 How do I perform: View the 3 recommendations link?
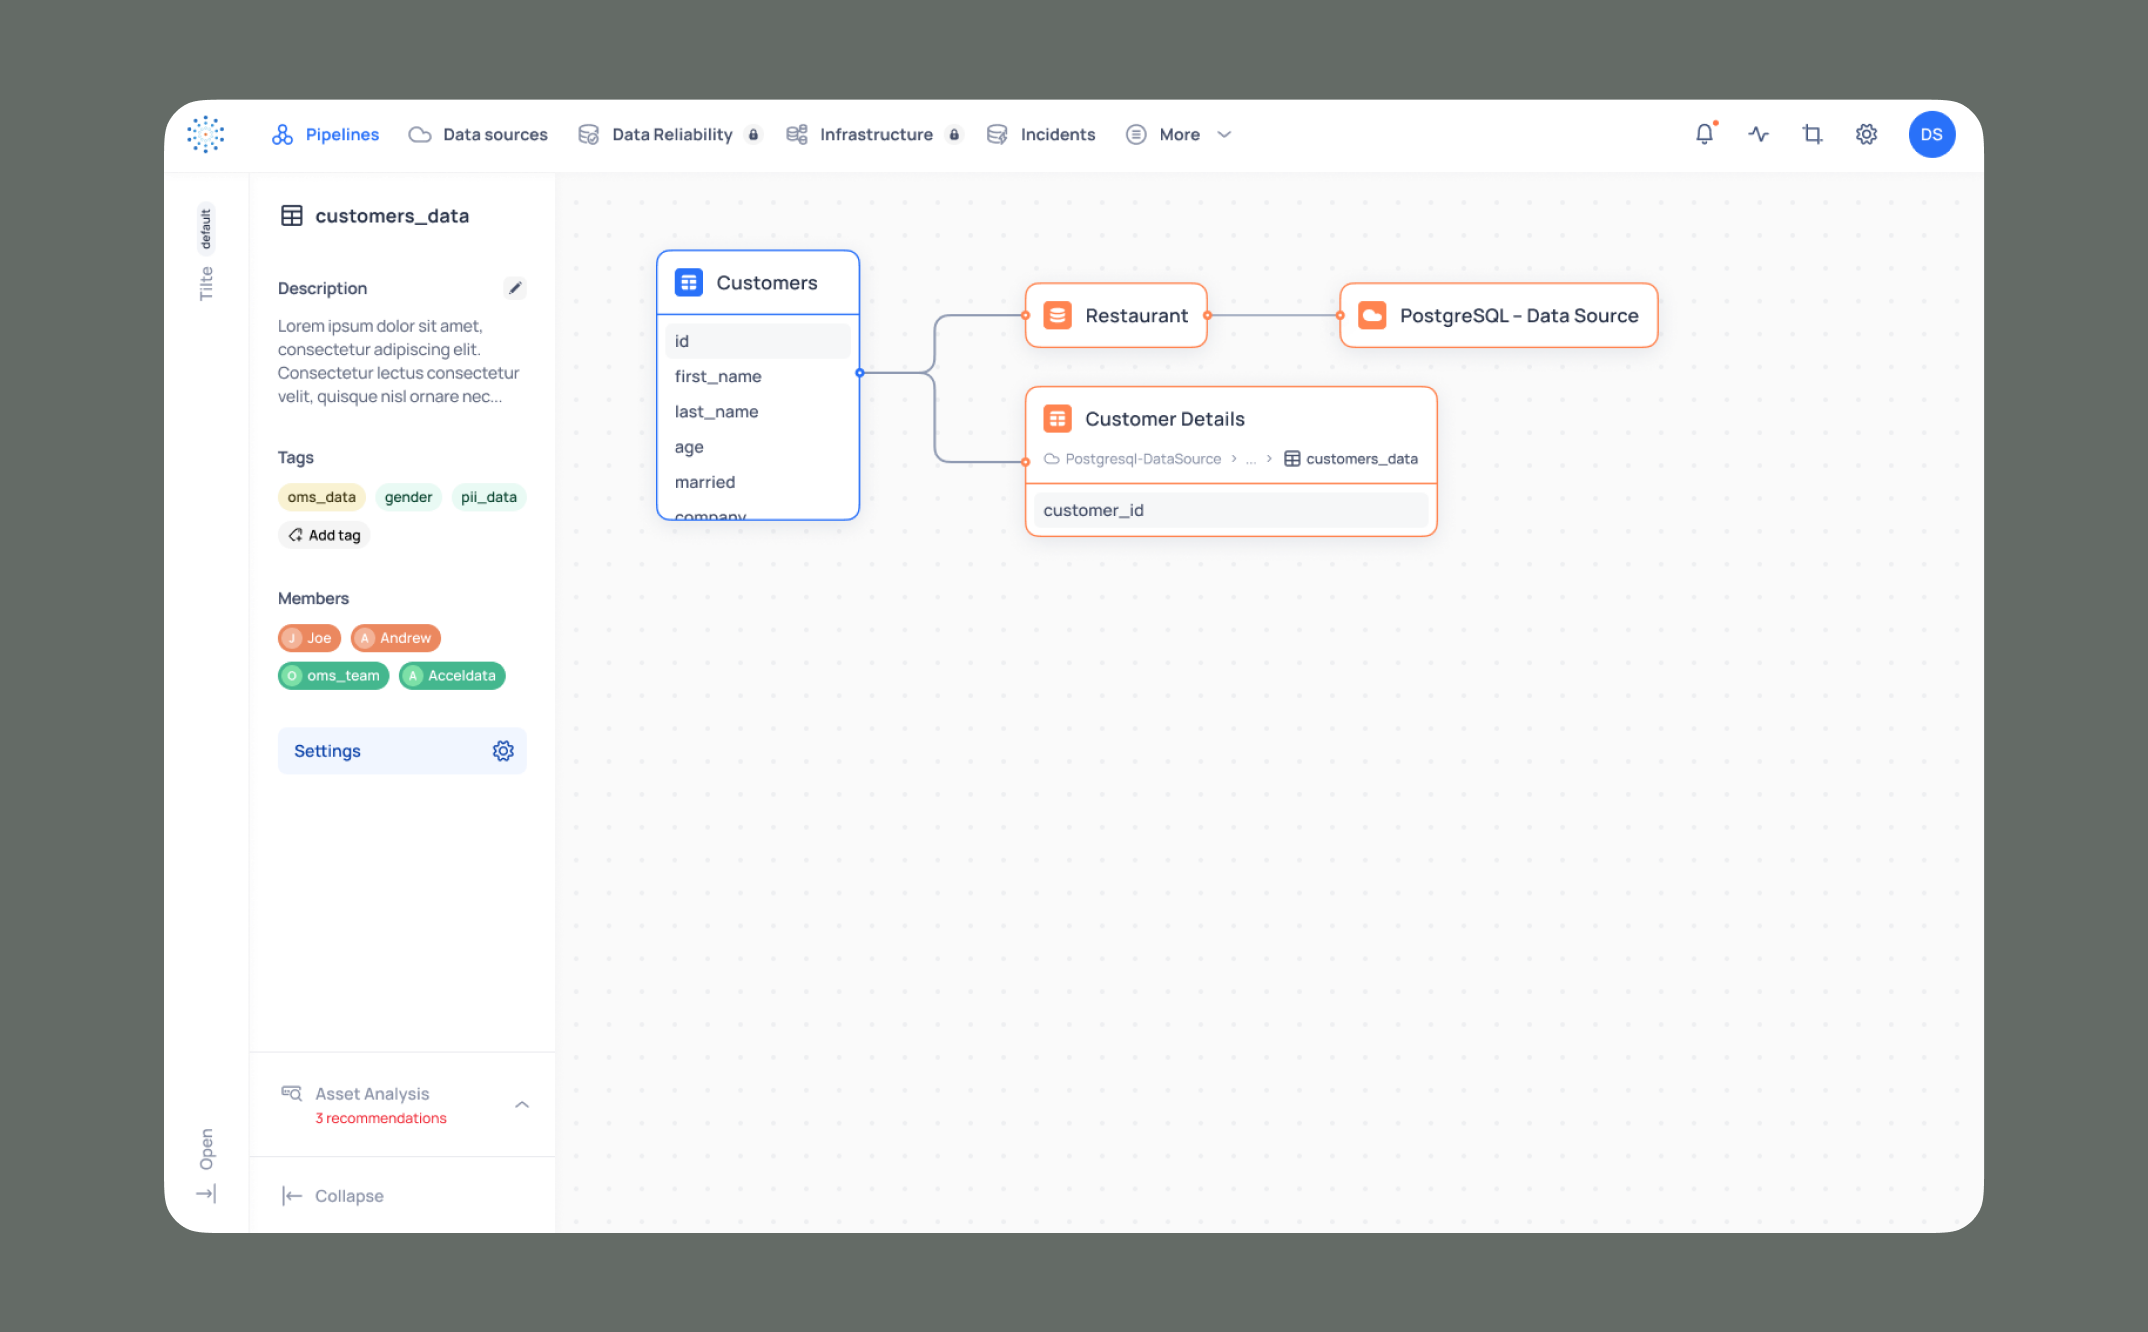[381, 1118]
